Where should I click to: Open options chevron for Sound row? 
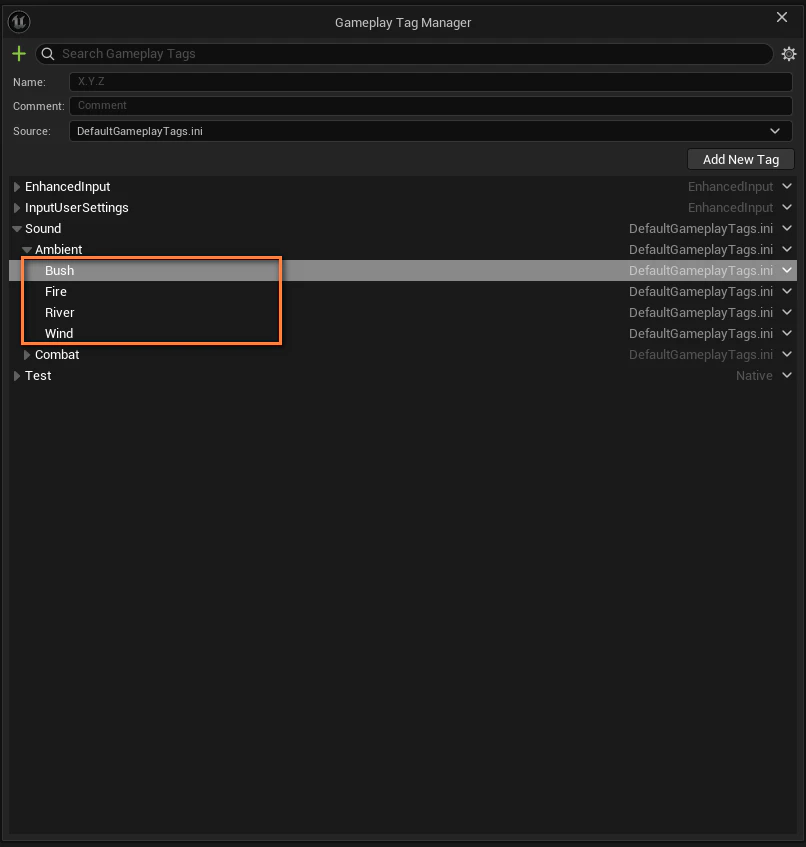click(787, 228)
